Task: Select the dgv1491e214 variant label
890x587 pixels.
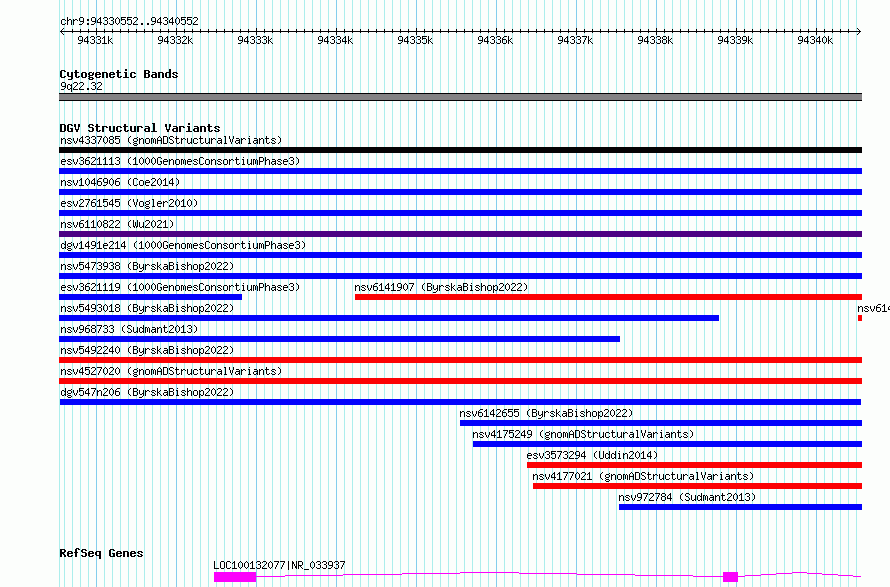Action: (183, 245)
